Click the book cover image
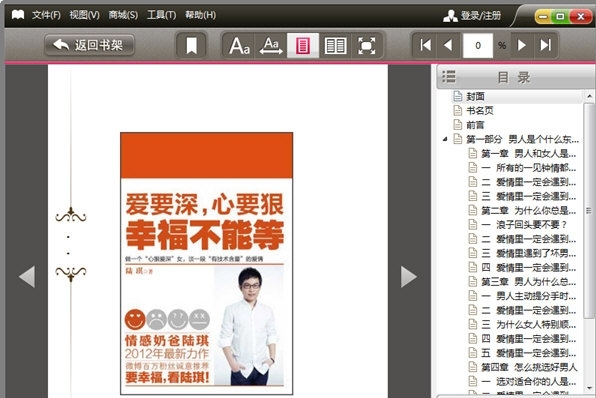Image resolution: width=596 pixels, height=398 pixels. tap(206, 263)
